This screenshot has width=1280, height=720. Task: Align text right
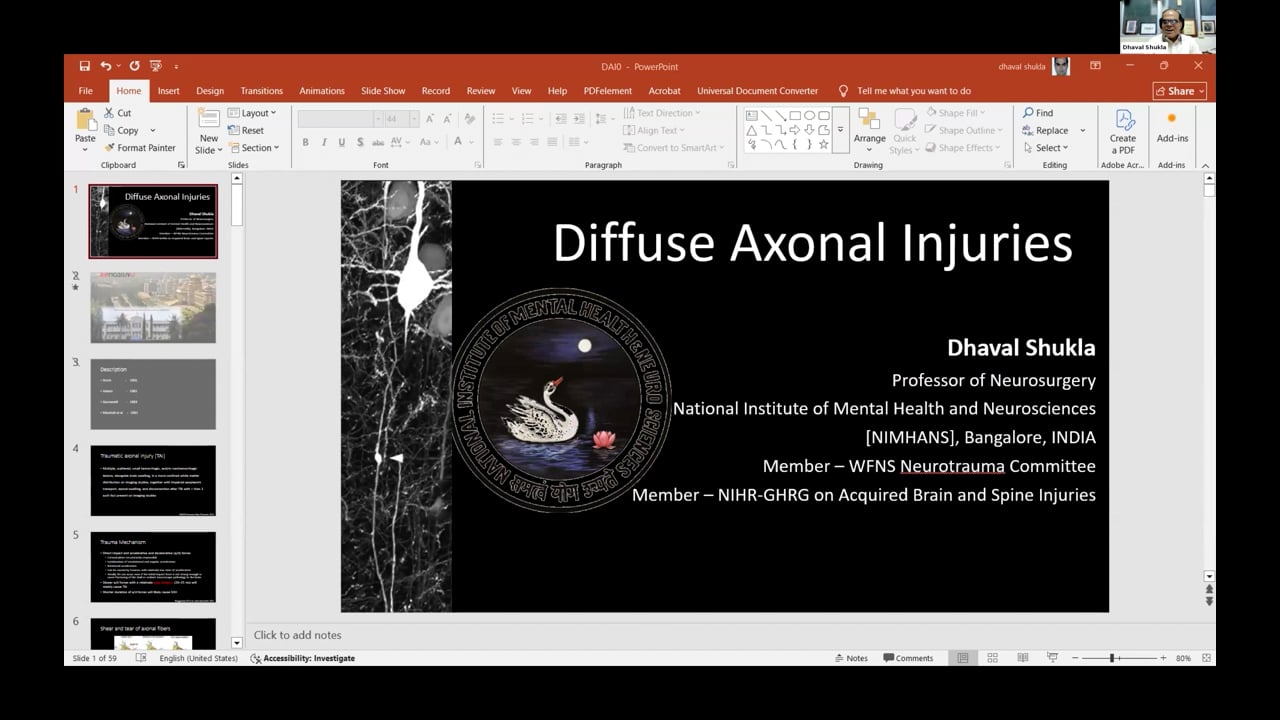pos(535,142)
